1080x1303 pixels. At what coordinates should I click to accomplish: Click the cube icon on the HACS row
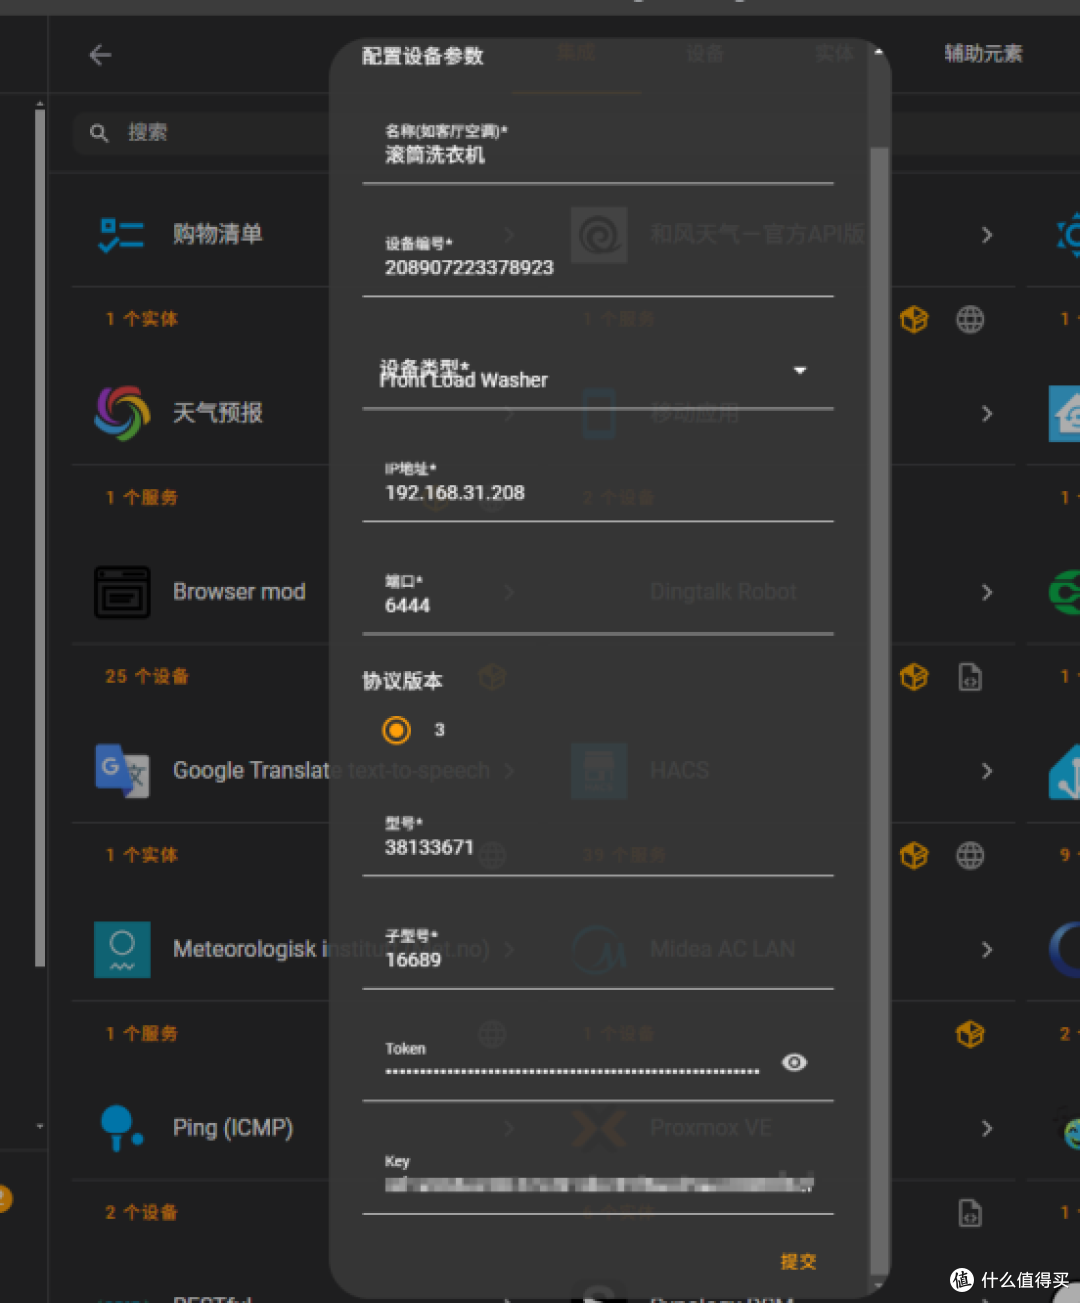pos(914,855)
